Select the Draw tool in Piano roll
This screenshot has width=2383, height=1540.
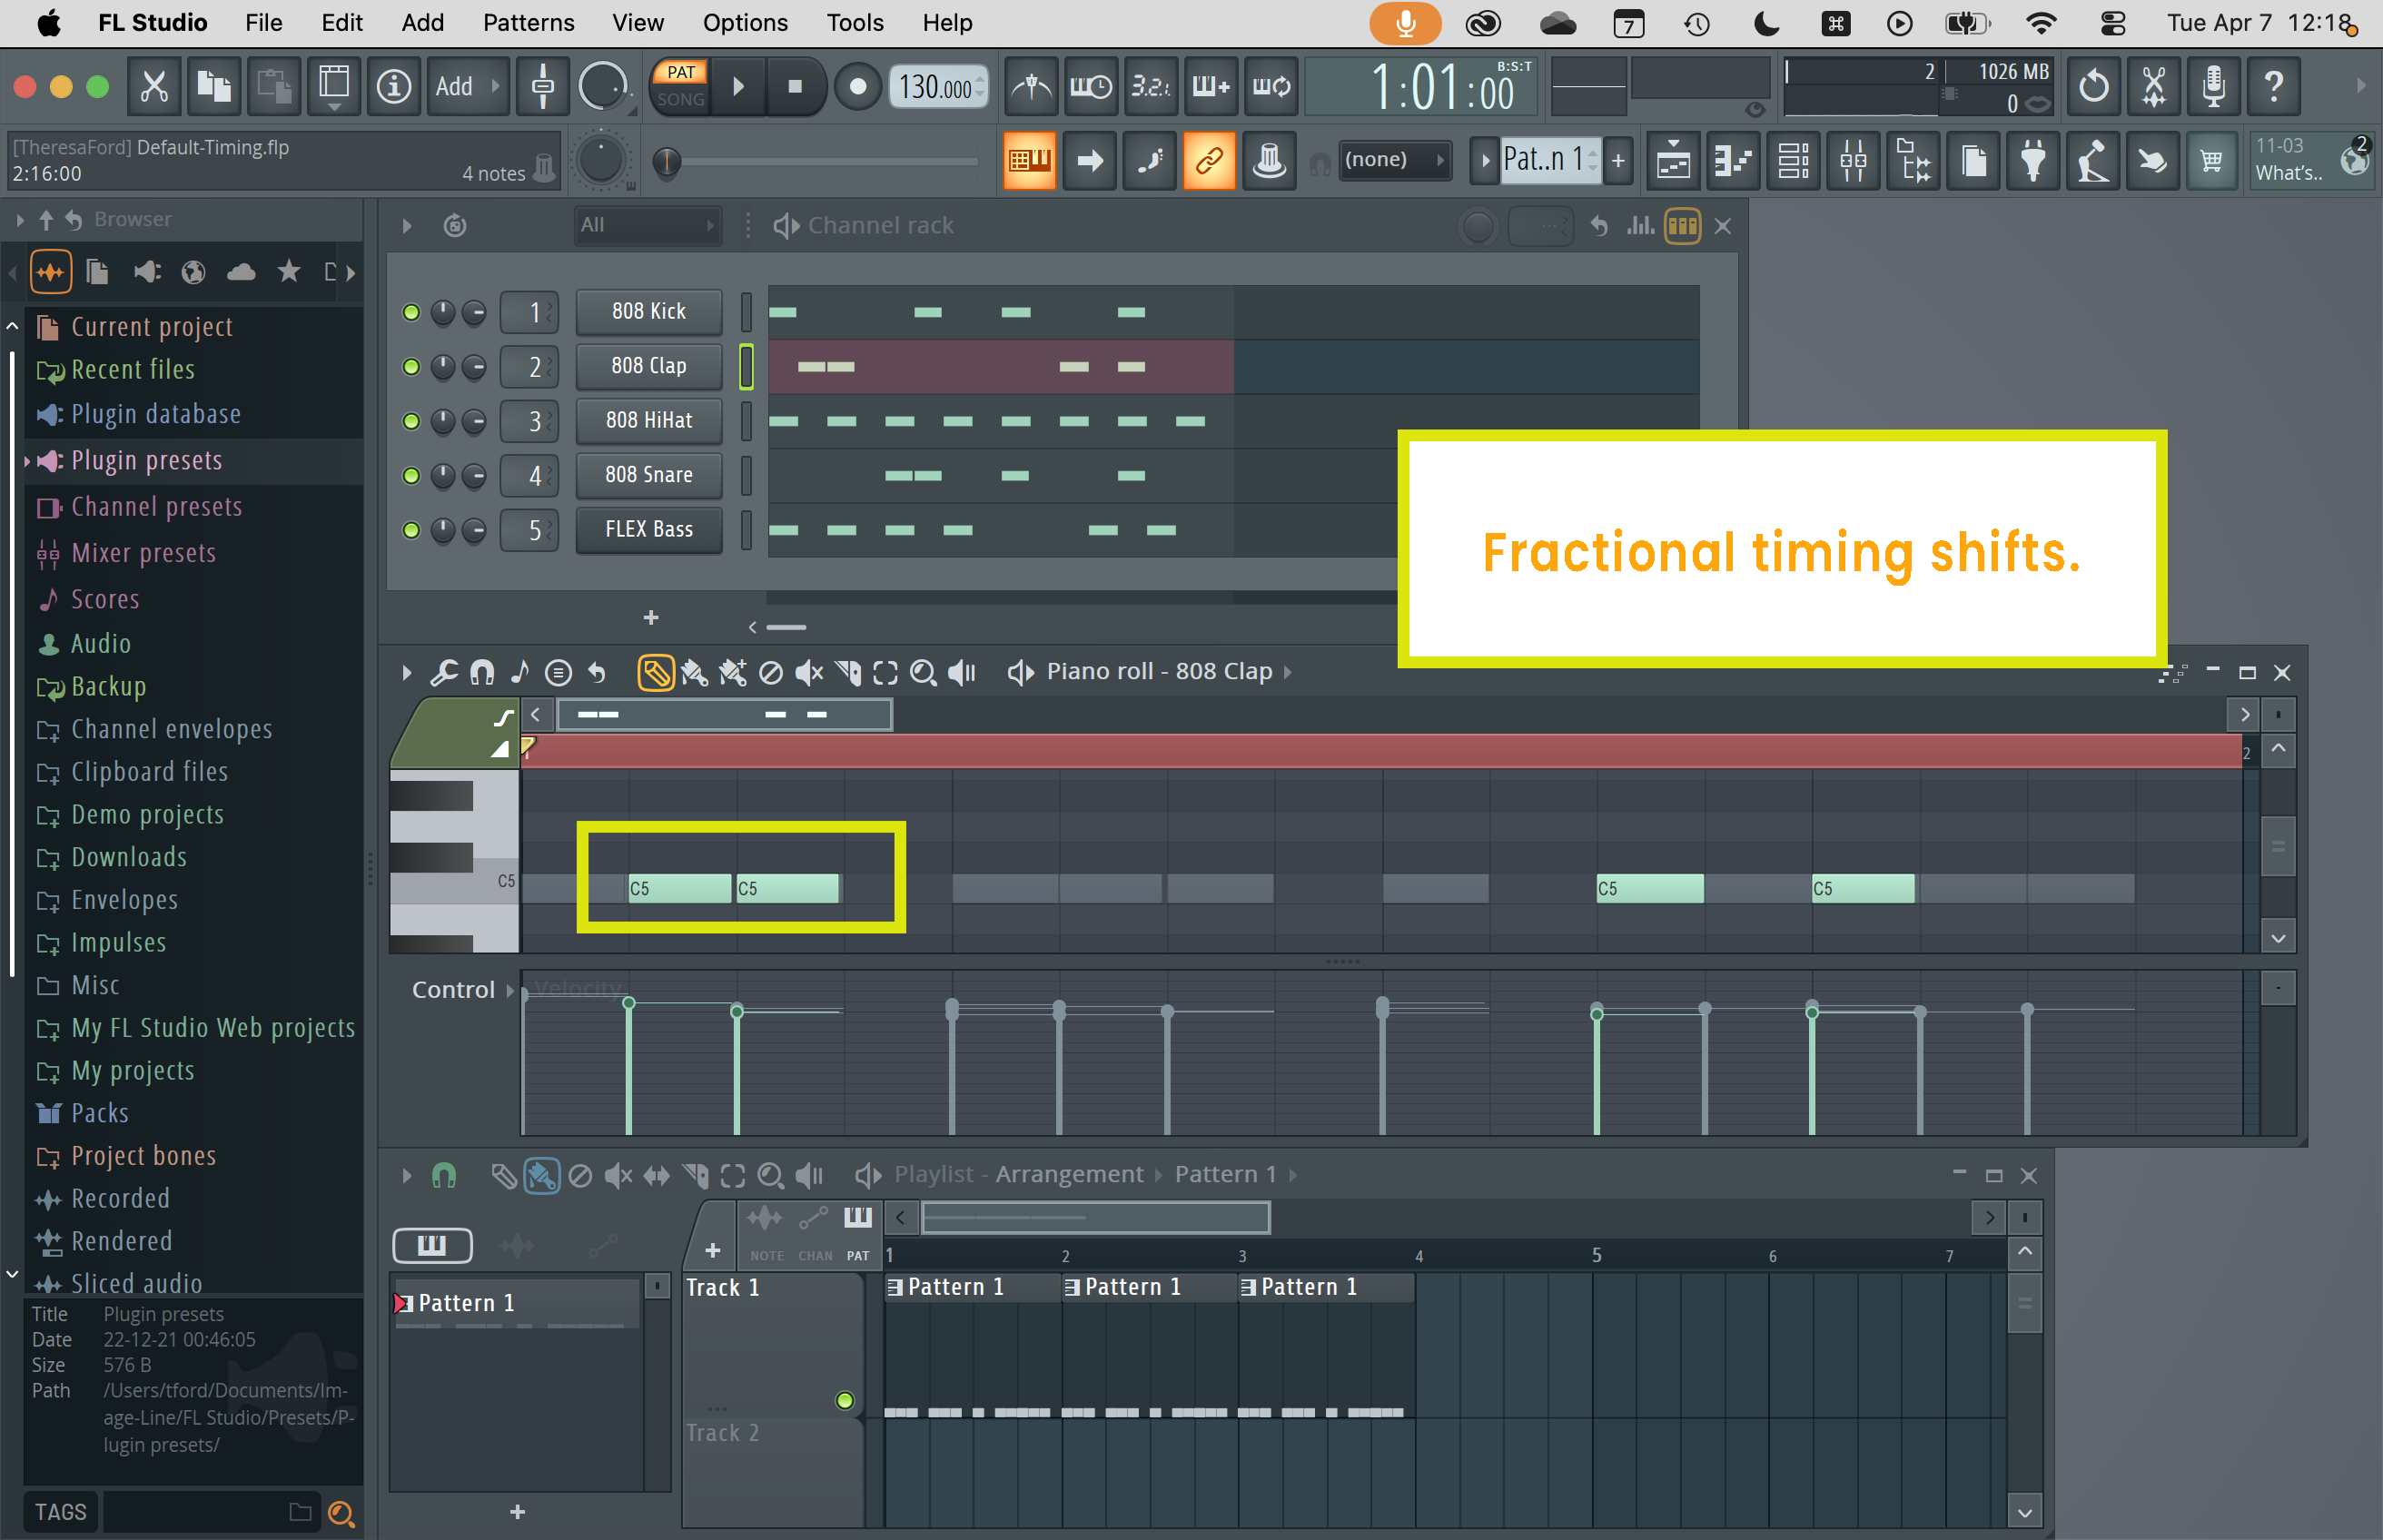point(655,673)
